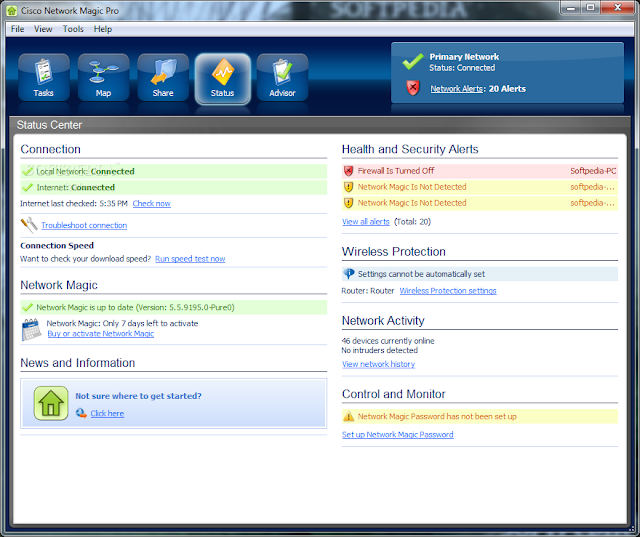Click the Check now link
Screen dimensions: 640x537
tap(151, 203)
